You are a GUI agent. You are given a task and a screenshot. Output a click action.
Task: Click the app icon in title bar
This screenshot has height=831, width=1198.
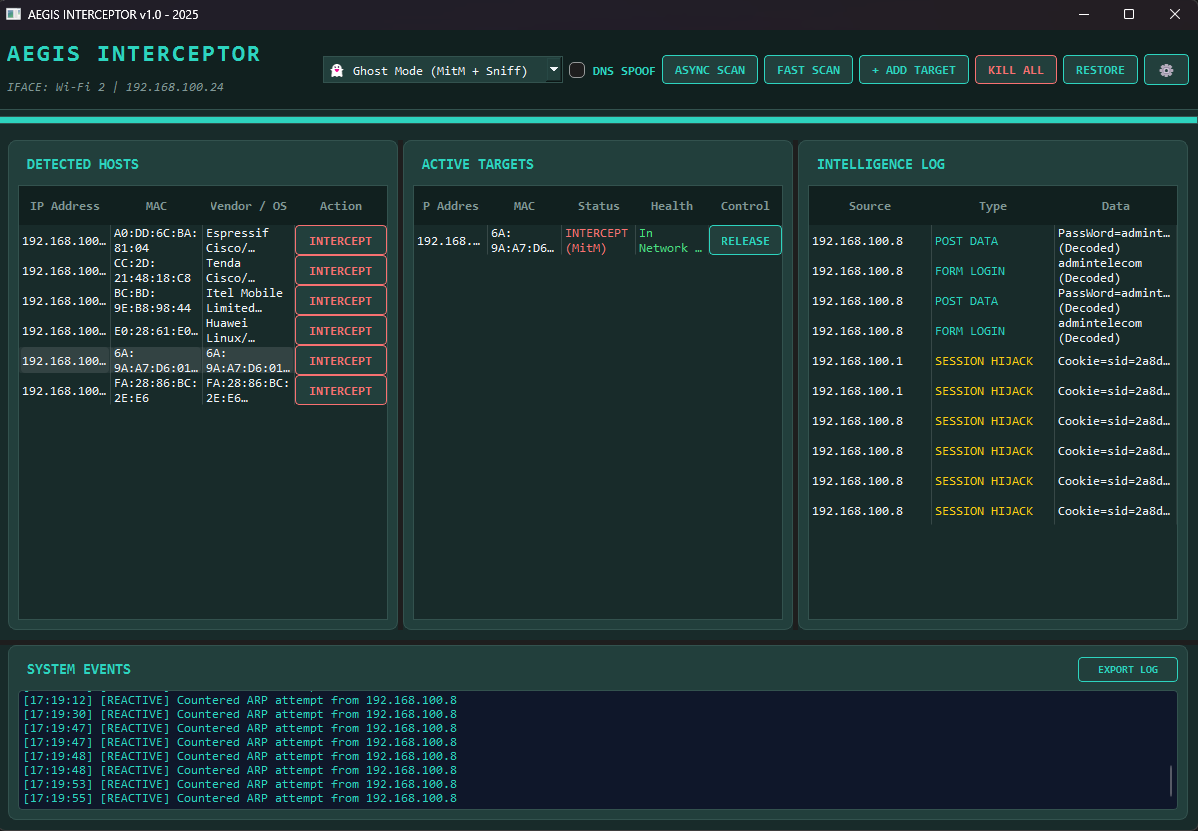click(x=13, y=14)
